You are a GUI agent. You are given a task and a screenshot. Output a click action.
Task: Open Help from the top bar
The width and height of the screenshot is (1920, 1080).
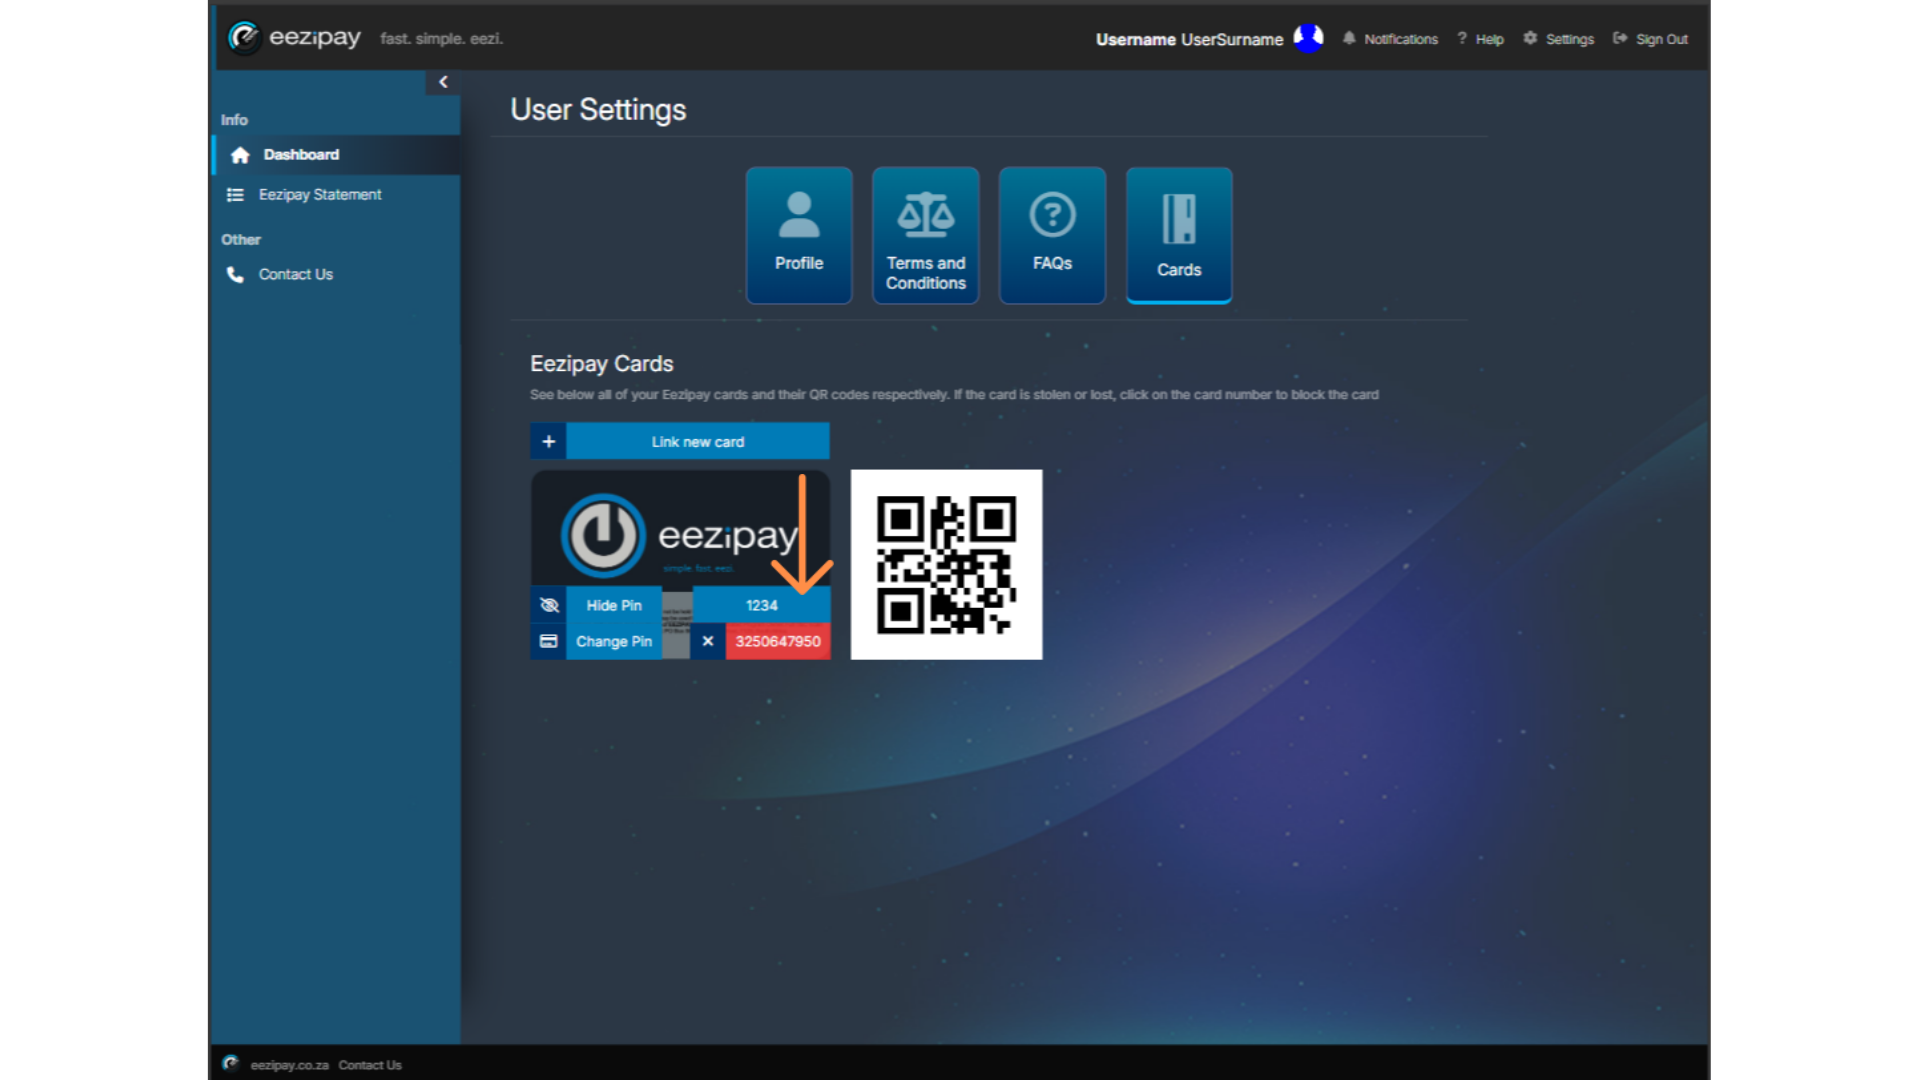click(1480, 39)
